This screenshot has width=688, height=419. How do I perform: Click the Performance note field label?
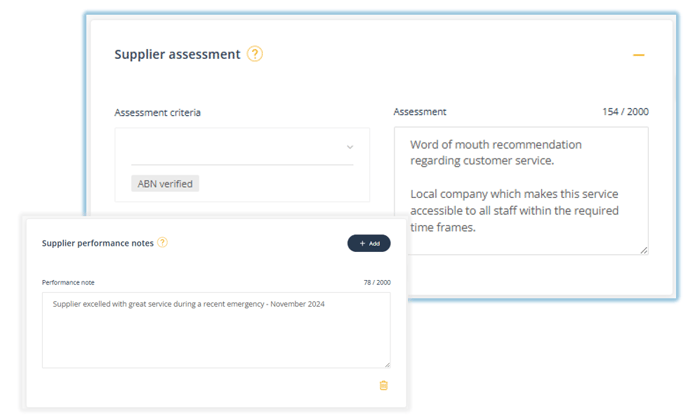coord(68,283)
